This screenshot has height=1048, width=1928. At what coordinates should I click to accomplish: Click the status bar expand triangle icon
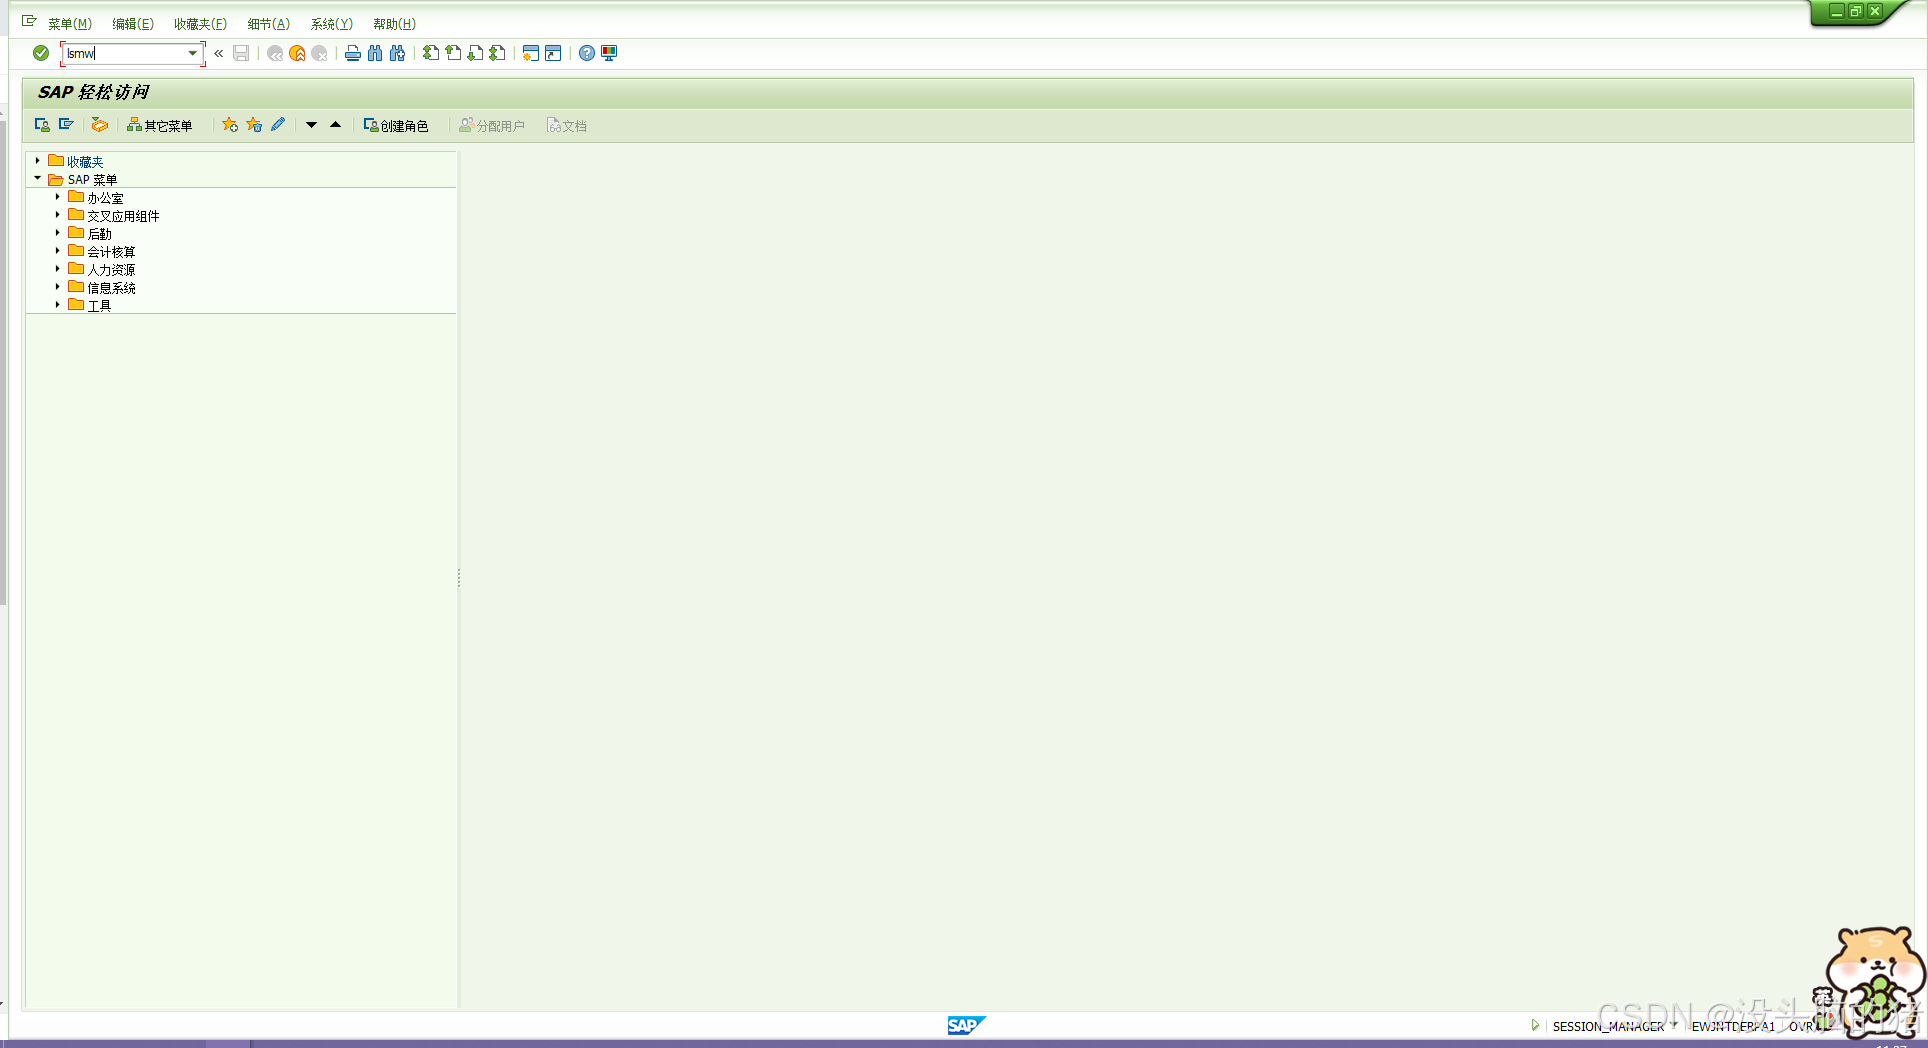tap(1535, 1025)
